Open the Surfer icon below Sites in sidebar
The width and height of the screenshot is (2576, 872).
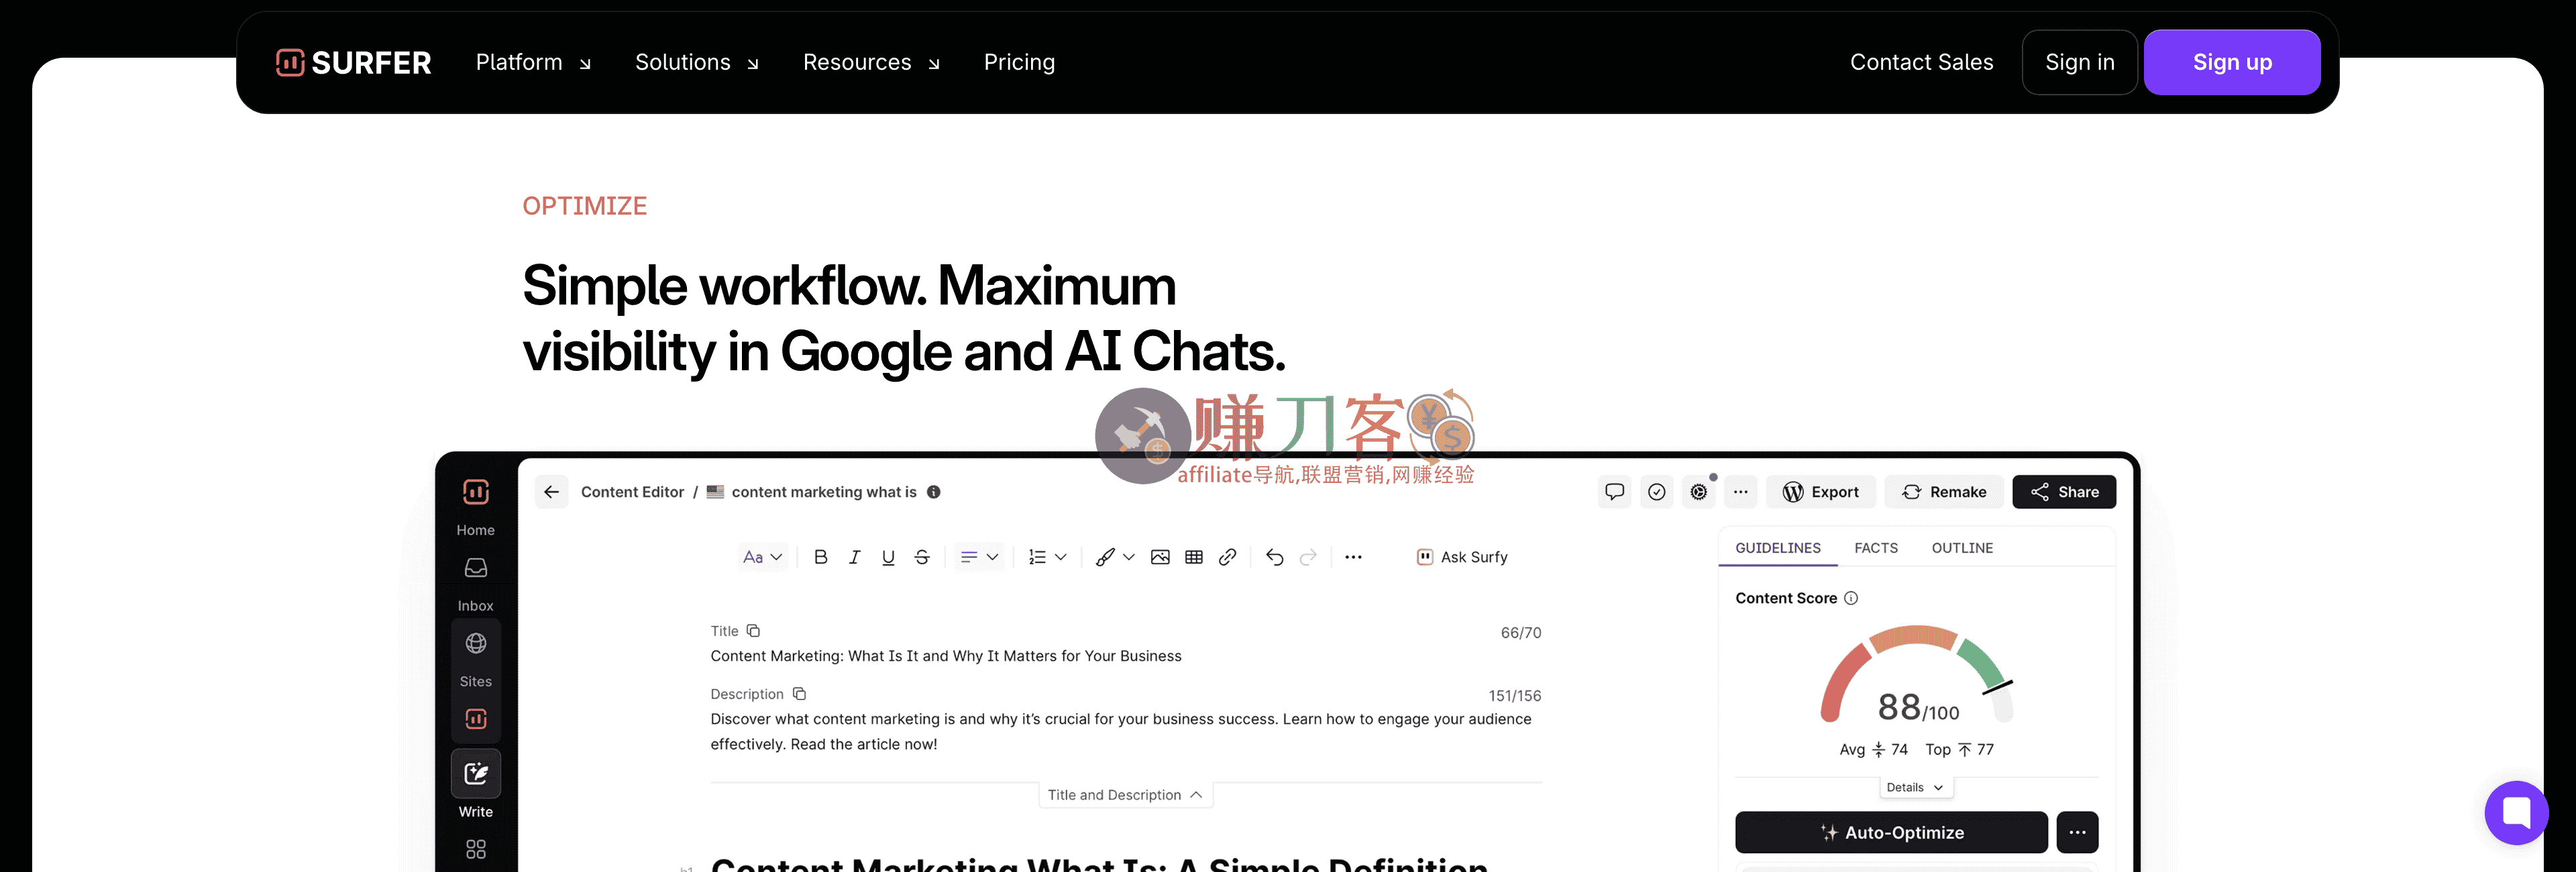pyautogui.click(x=476, y=719)
